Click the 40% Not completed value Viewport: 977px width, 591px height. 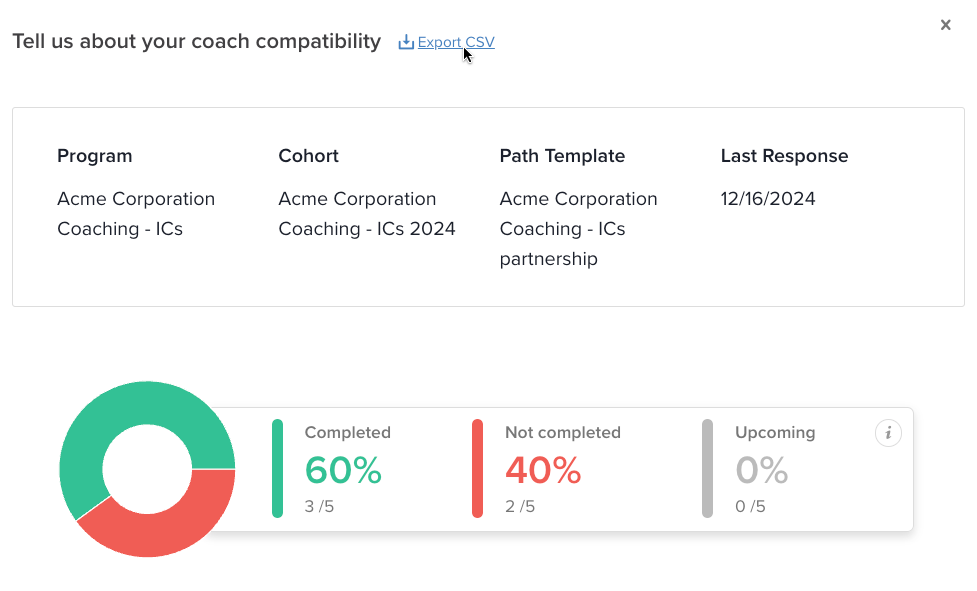click(543, 470)
